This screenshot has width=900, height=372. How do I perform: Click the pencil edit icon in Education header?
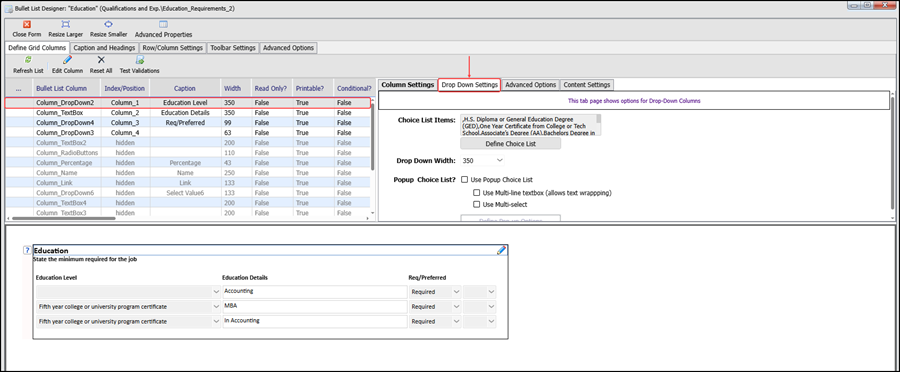pyautogui.click(x=501, y=250)
